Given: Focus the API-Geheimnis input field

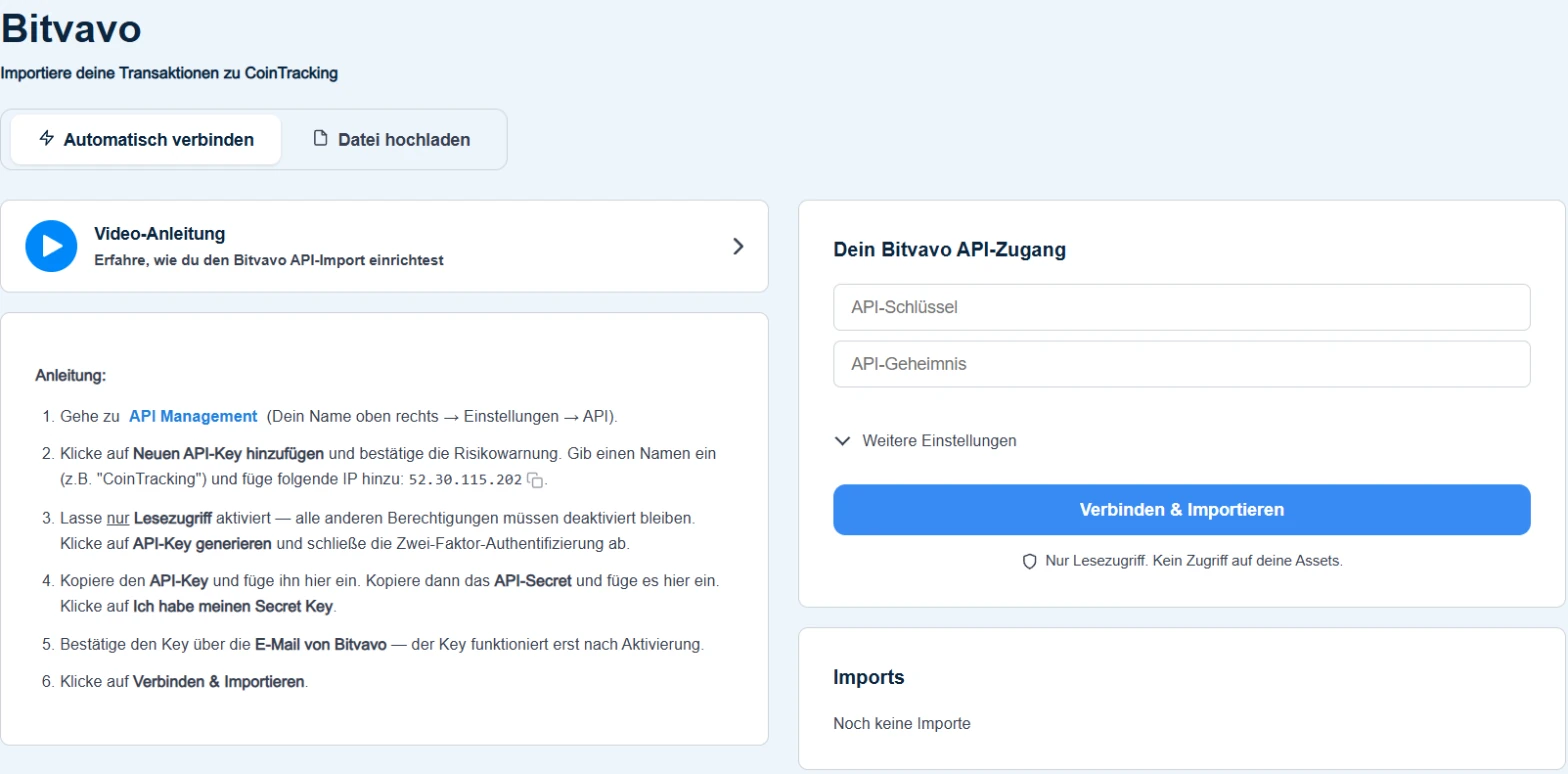Looking at the screenshot, I should [1182, 364].
